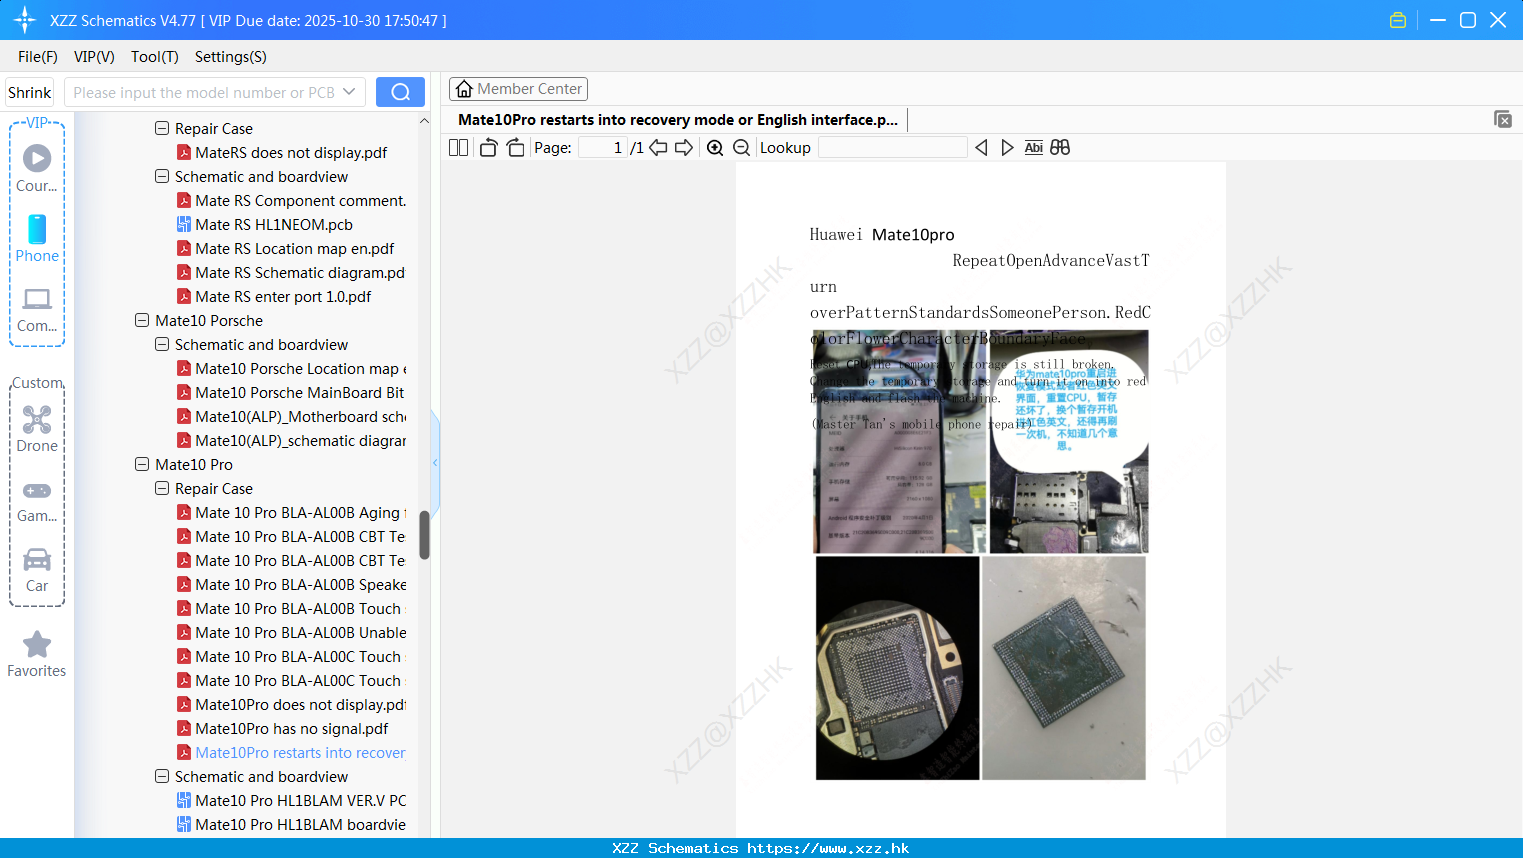Click the Shrink button
Viewport: 1523px width, 858px height.
click(x=30, y=92)
